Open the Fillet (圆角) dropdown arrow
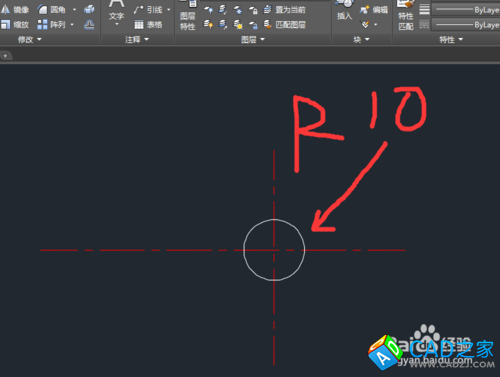Viewport: 500px width, 377px height. [74, 10]
